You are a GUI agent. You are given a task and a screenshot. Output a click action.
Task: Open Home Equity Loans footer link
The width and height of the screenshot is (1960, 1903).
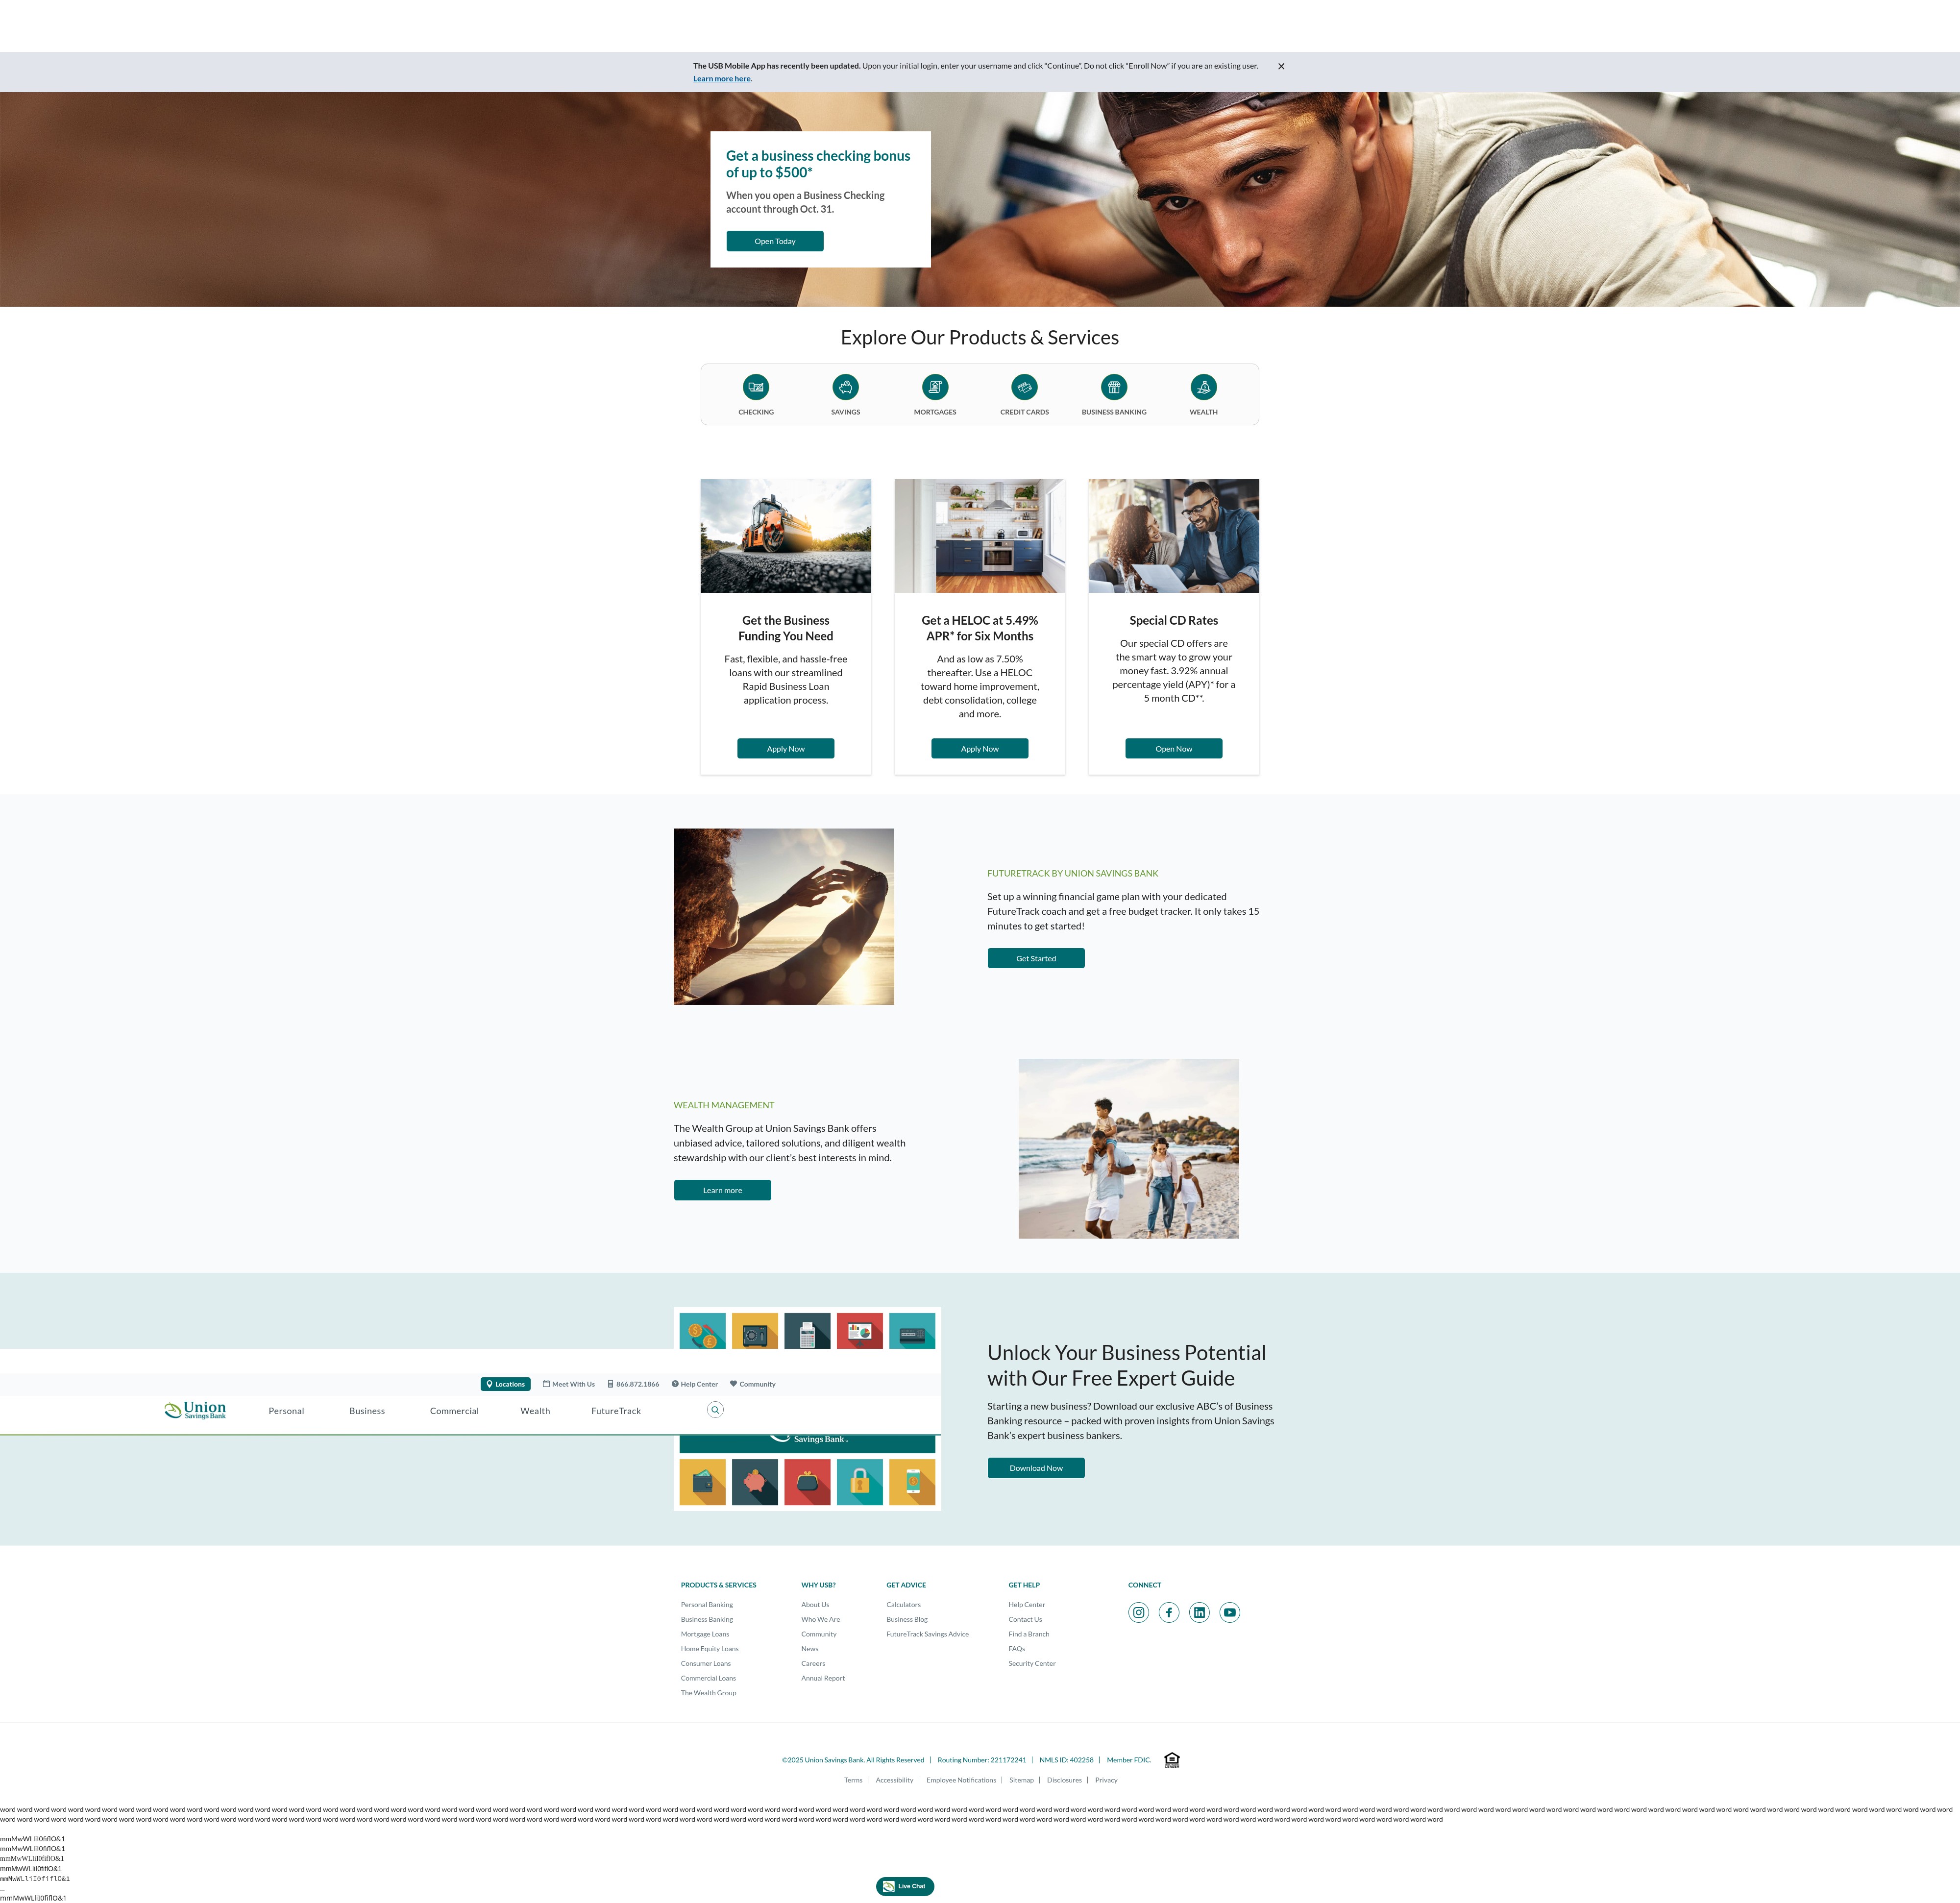click(710, 1649)
